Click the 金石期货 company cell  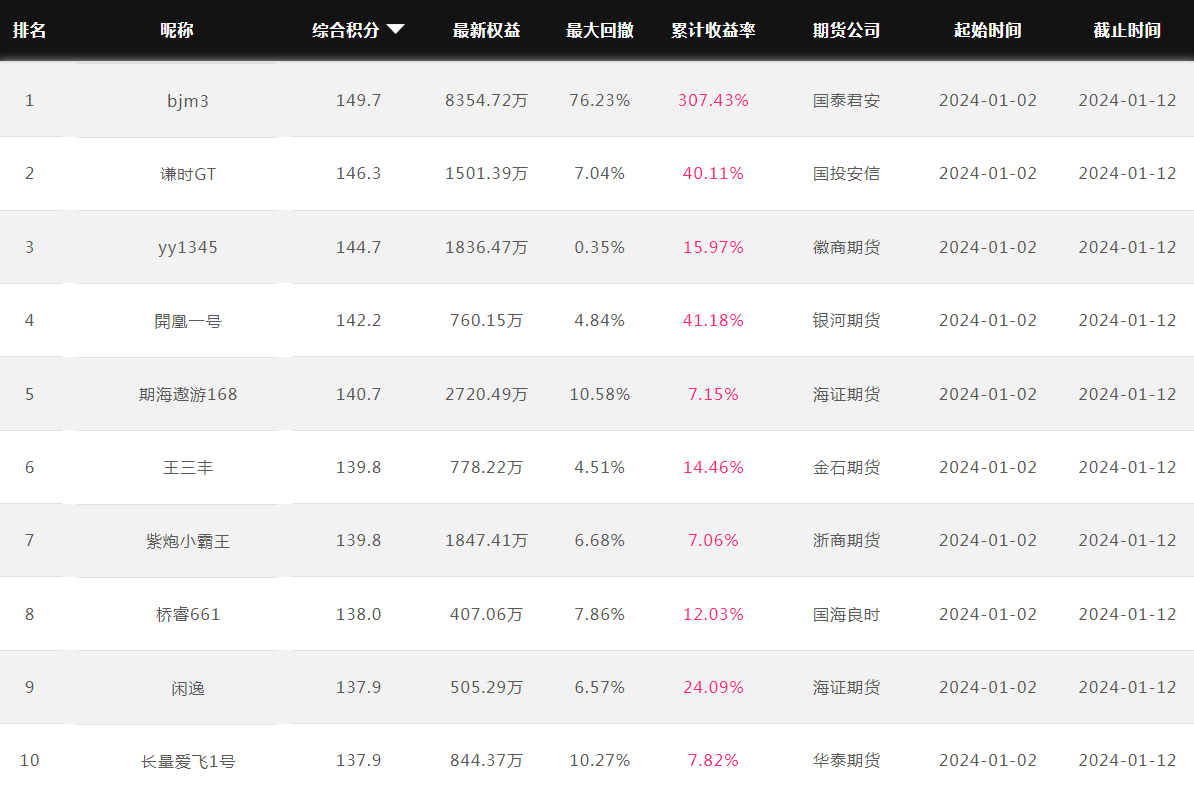click(x=846, y=468)
